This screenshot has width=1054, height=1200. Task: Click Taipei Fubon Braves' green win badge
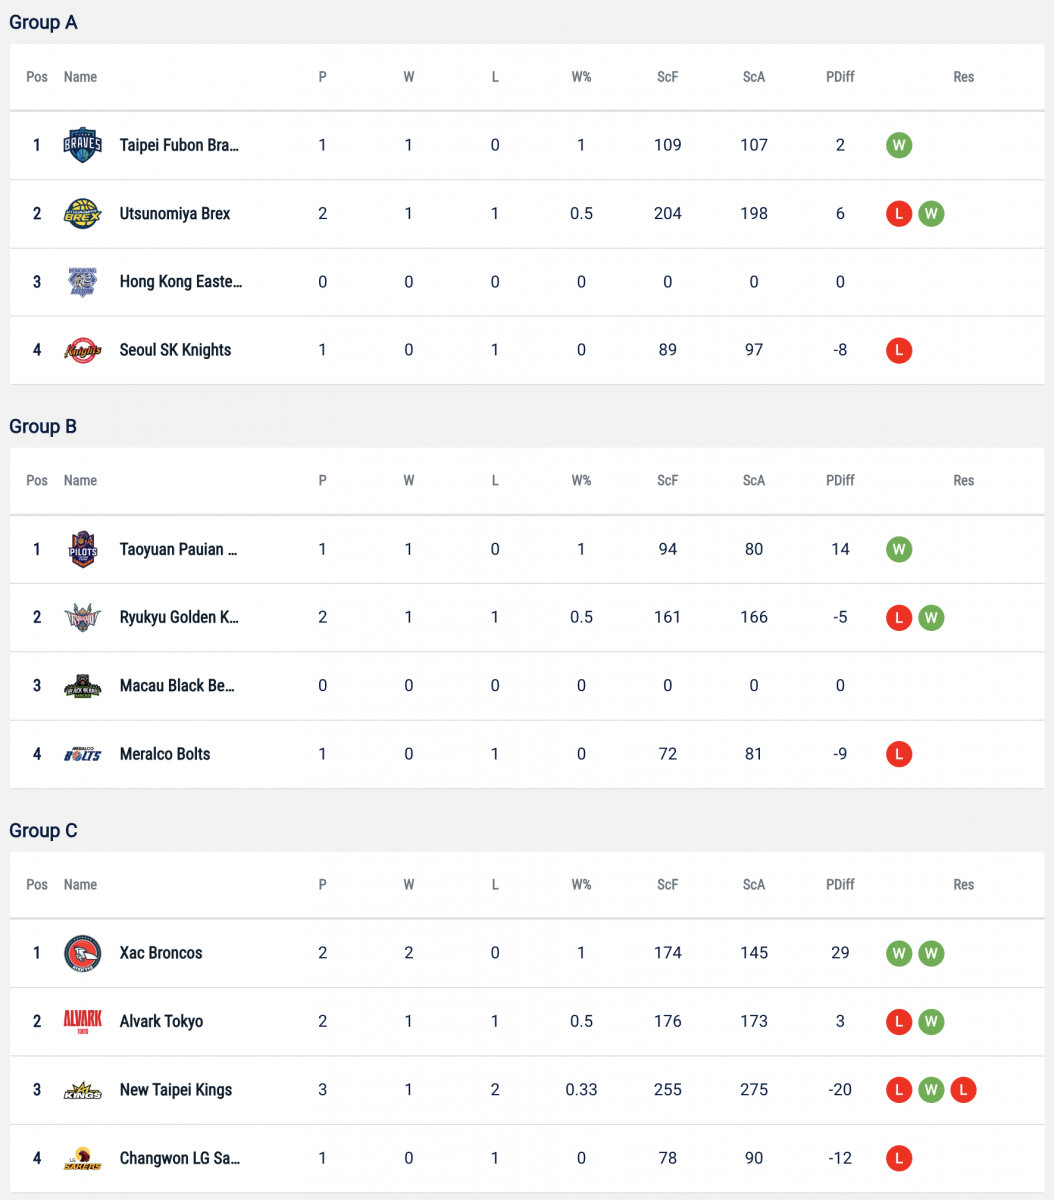click(x=899, y=145)
